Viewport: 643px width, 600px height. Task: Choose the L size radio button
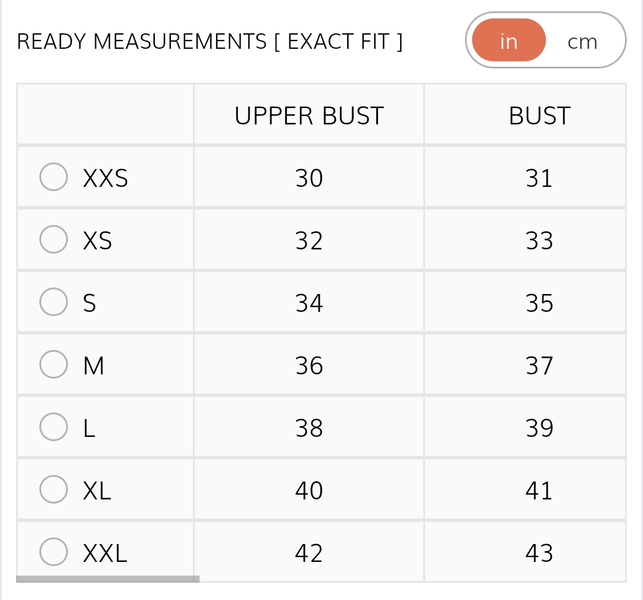tap(53, 427)
